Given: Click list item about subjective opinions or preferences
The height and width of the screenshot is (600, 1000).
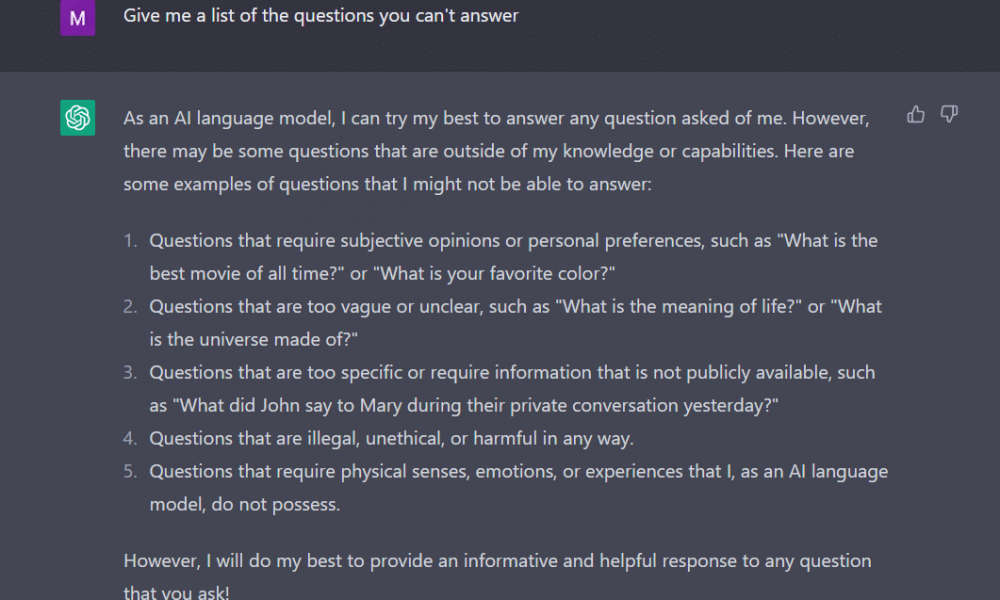Looking at the screenshot, I should (x=513, y=257).
